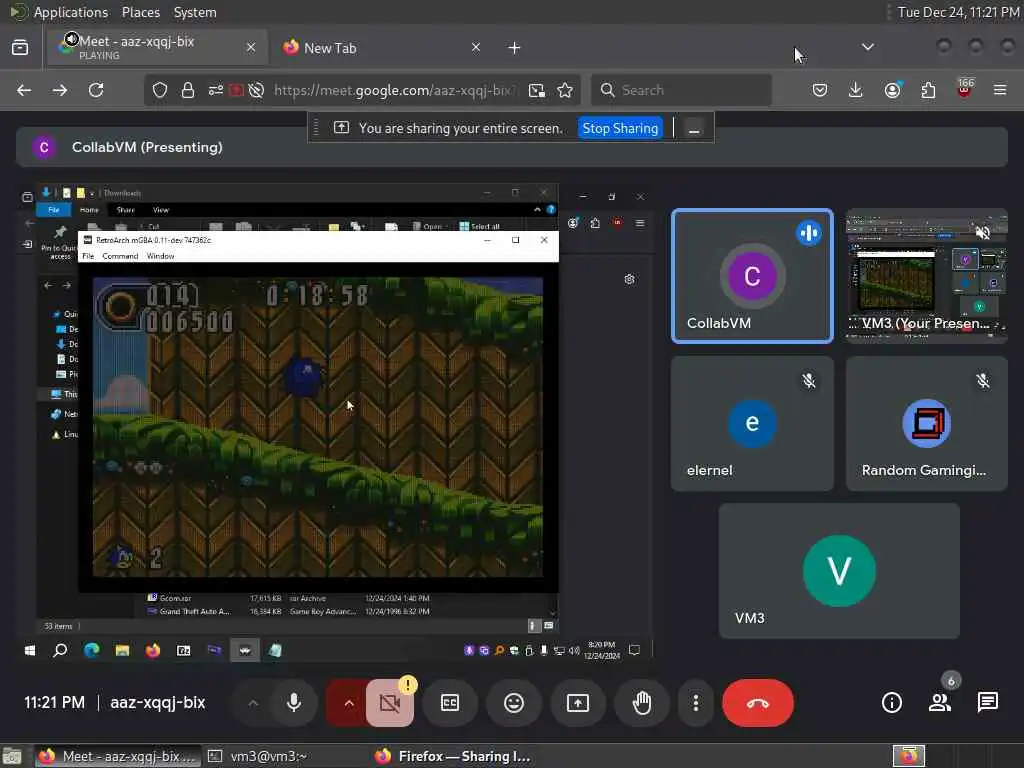1024x768 pixels.
Task: Expand video settings chevron beside camera
Action: click(x=348, y=703)
